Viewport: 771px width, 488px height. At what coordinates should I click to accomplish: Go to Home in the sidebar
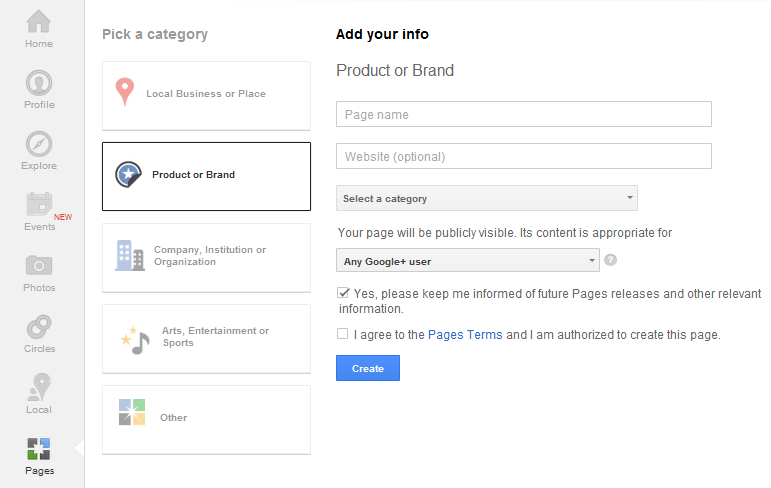(x=39, y=29)
